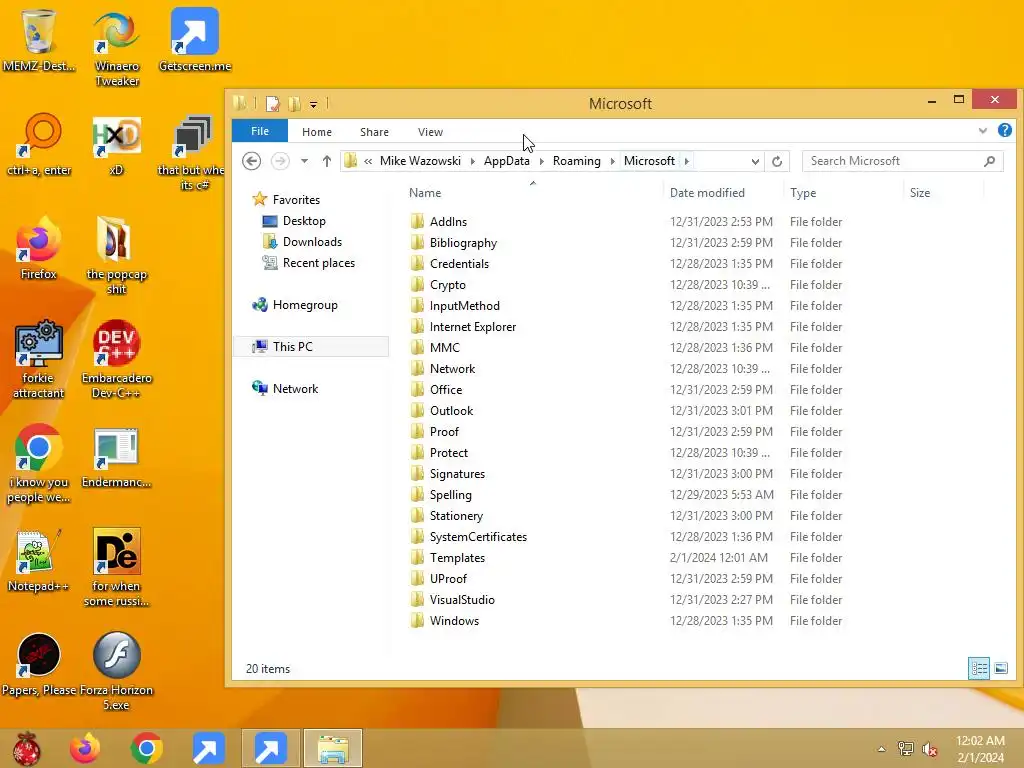The image size is (1024, 768).
Task: Click the taskbar clock showing 12:02 AM
Action: tap(980, 749)
